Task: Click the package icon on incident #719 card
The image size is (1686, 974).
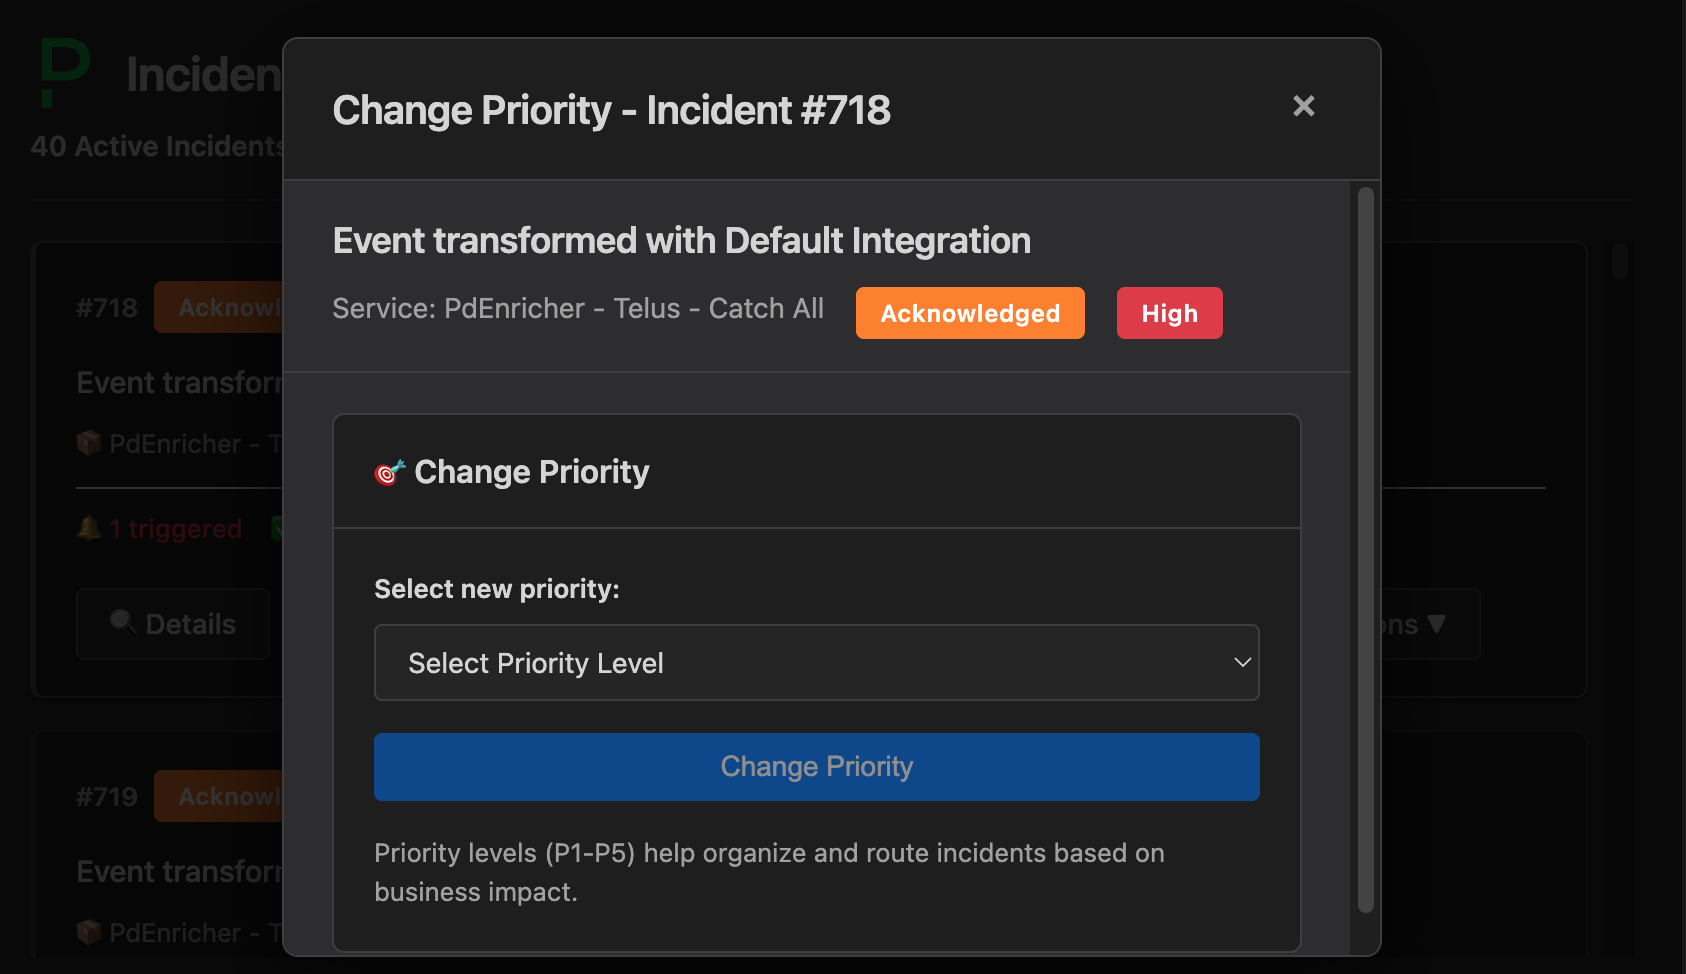Action: coord(89,932)
